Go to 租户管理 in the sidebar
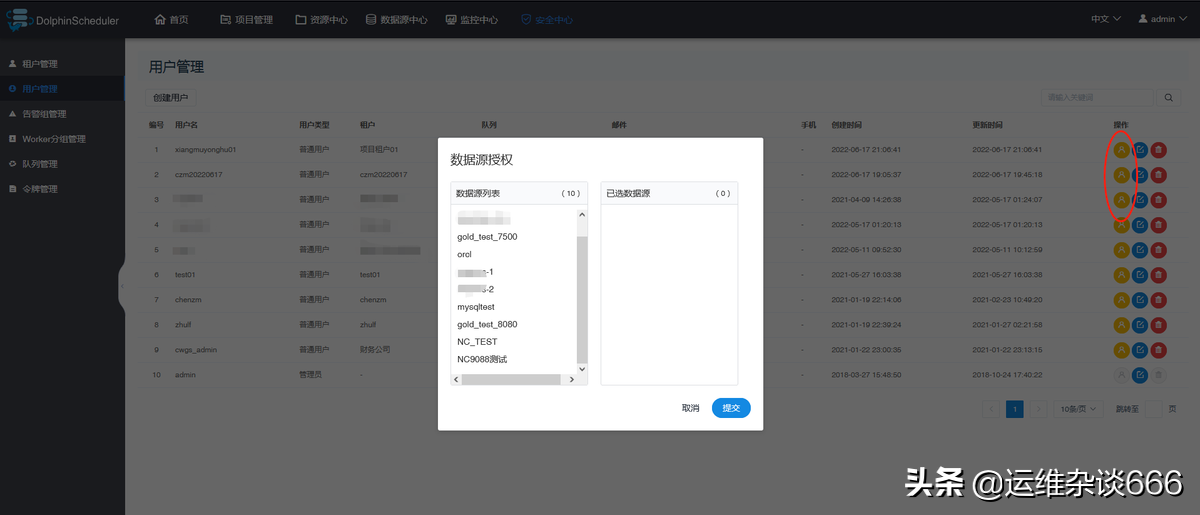 40,64
